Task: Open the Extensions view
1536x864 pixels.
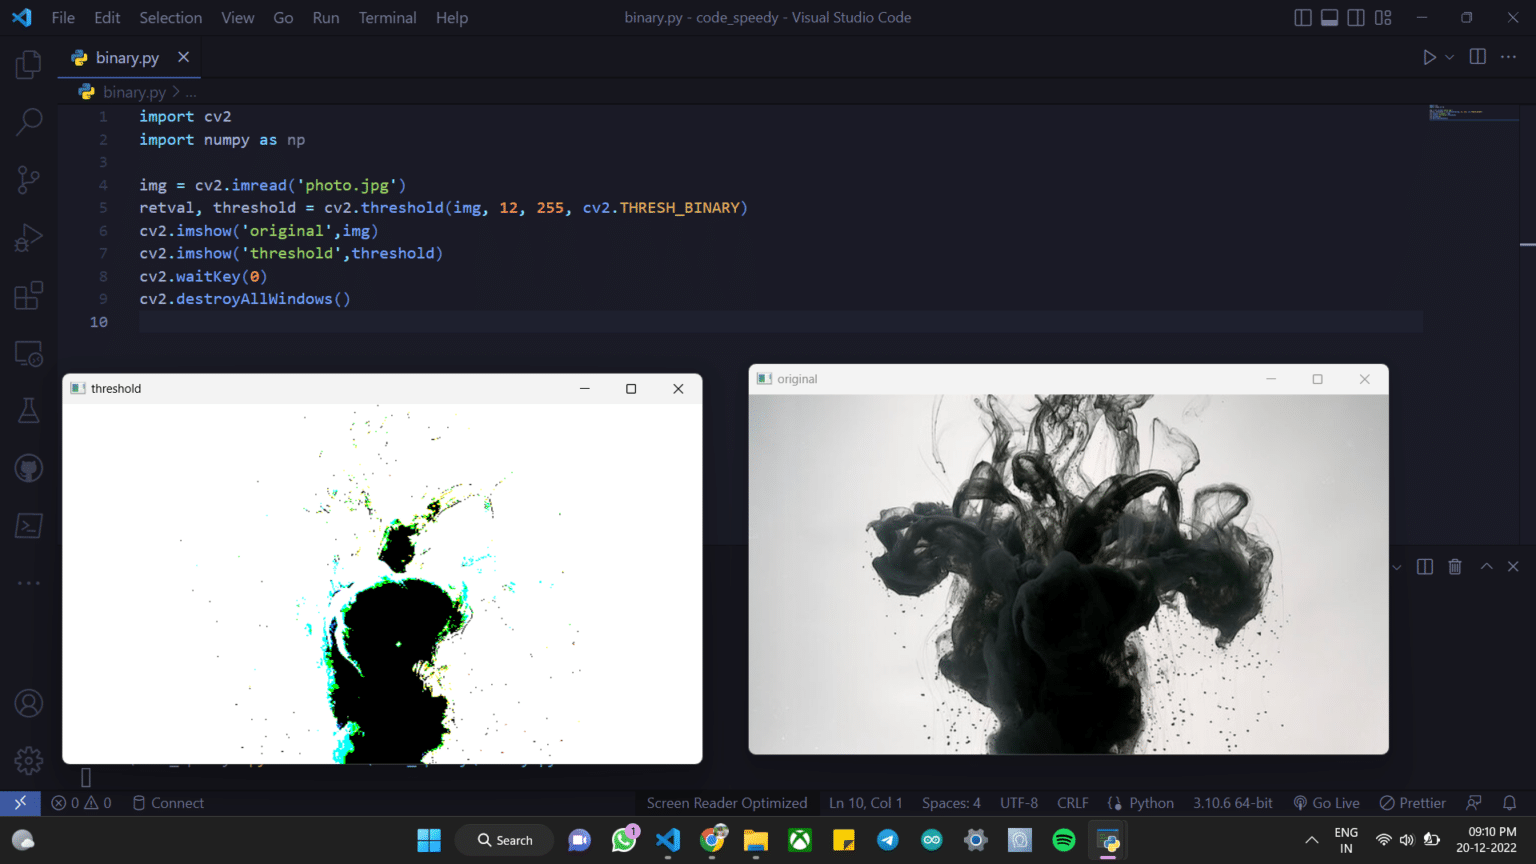Action: tap(29, 296)
